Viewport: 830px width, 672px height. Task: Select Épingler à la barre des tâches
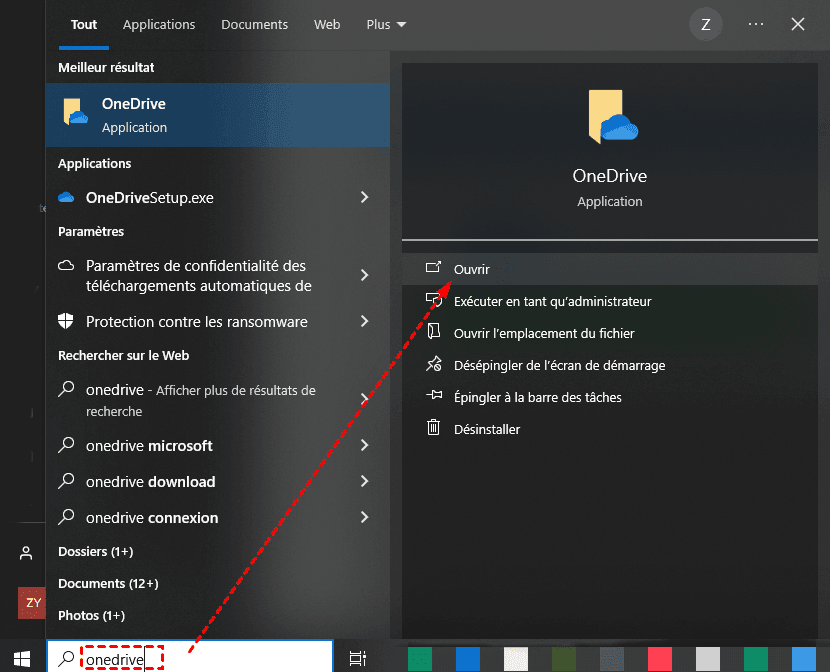click(610, 397)
